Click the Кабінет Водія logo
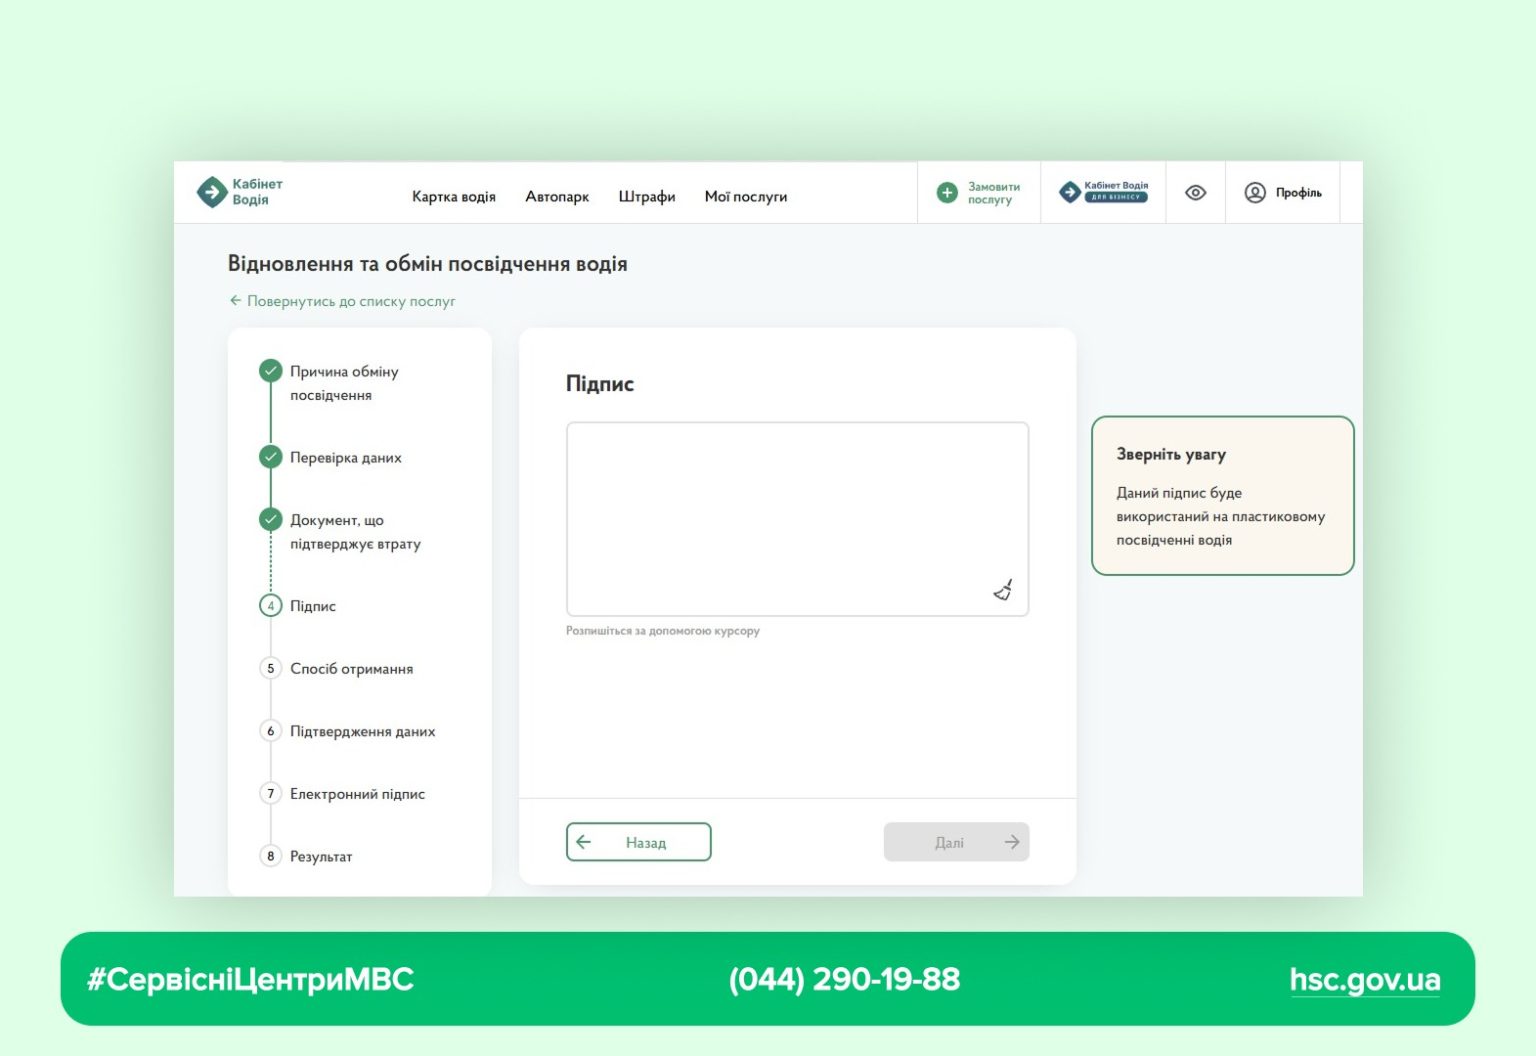Viewport: 1536px width, 1056px height. tap(240, 192)
